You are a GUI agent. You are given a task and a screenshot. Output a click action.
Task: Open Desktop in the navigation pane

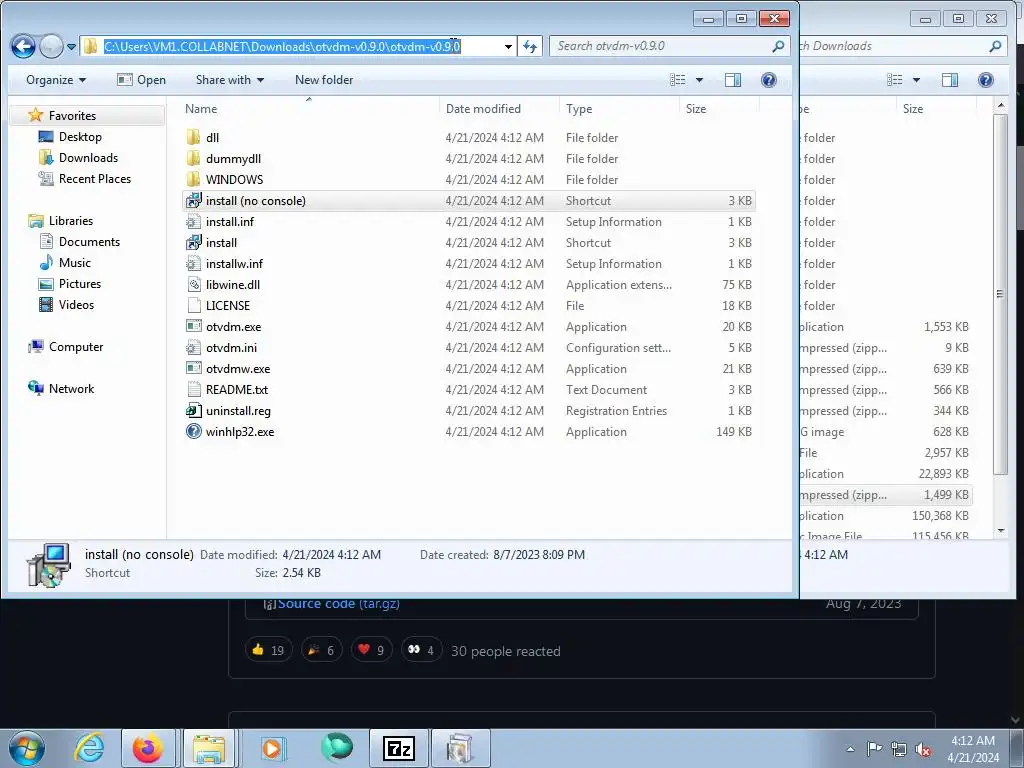(80, 136)
